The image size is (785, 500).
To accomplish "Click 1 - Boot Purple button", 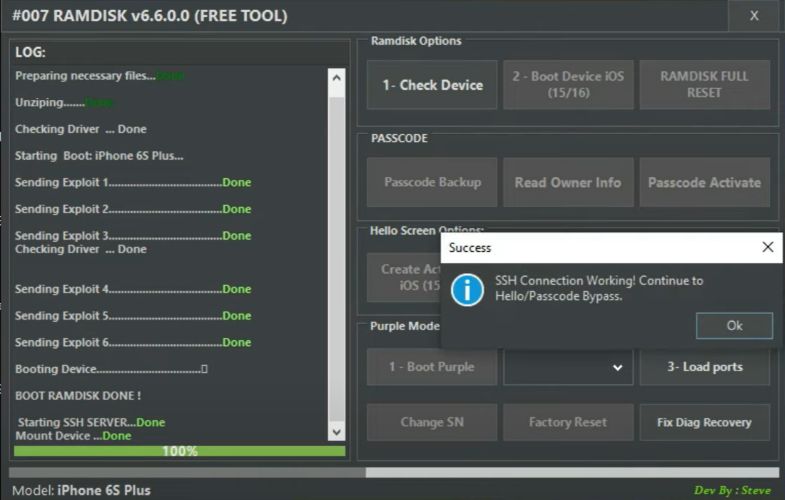I will (x=432, y=367).
